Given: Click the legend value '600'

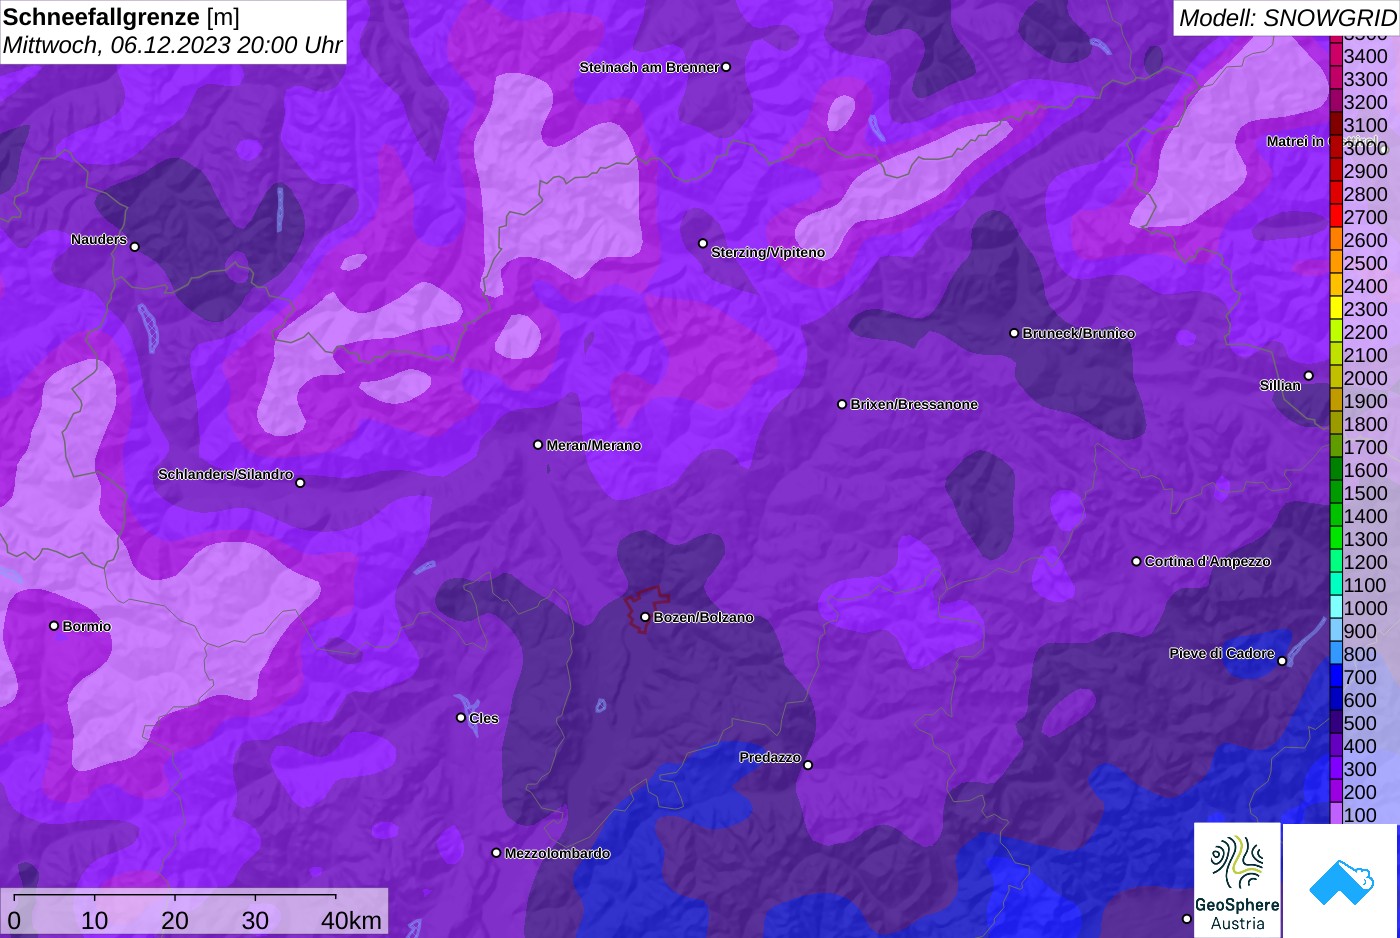Looking at the screenshot, I should [1360, 700].
